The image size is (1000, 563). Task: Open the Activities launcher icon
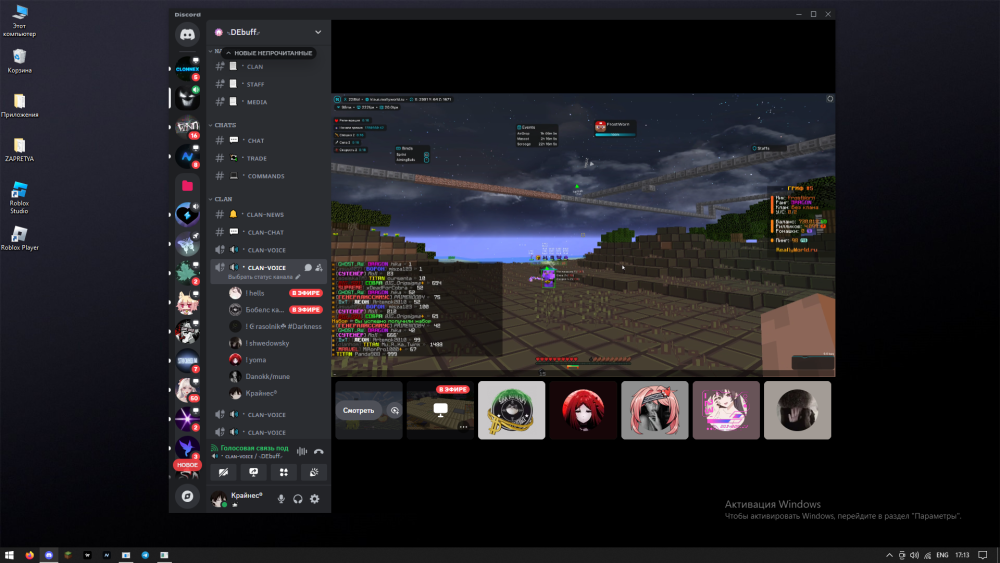pyautogui.click(x=284, y=472)
